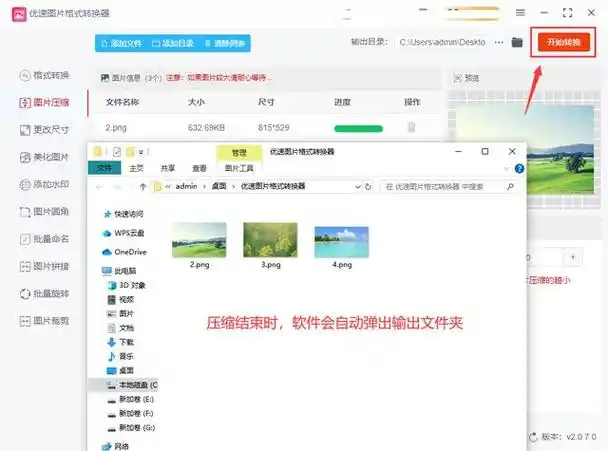Click the Explorer quick access properties checkmark icon
Image resolution: width=608 pixels, height=451 pixels.
click(x=116, y=152)
